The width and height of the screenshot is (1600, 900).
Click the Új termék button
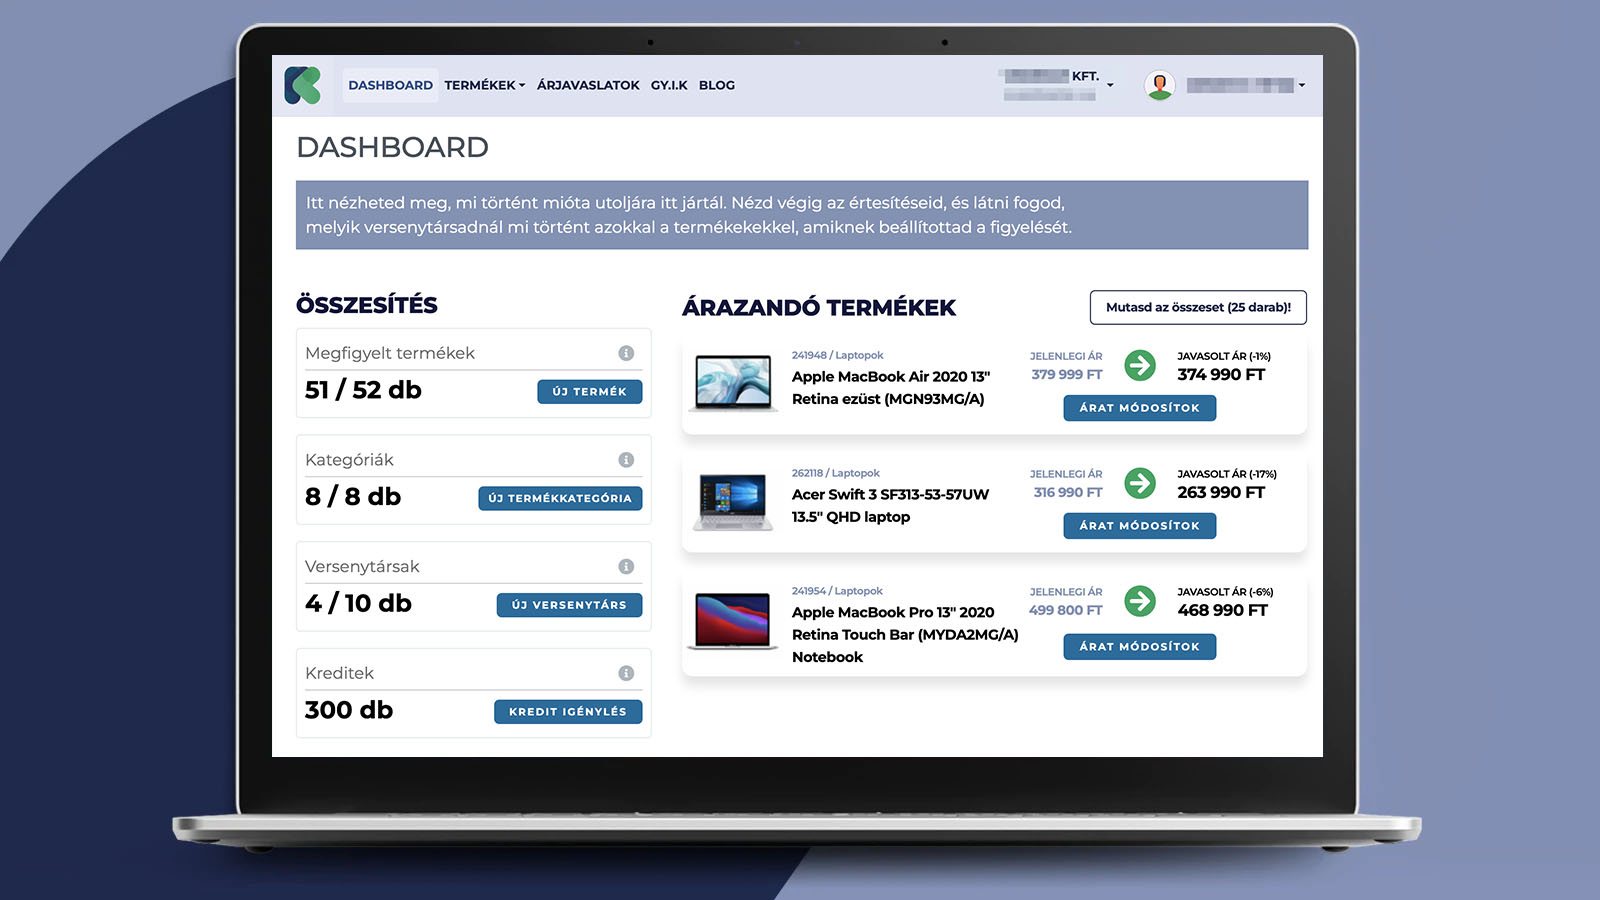590,391
